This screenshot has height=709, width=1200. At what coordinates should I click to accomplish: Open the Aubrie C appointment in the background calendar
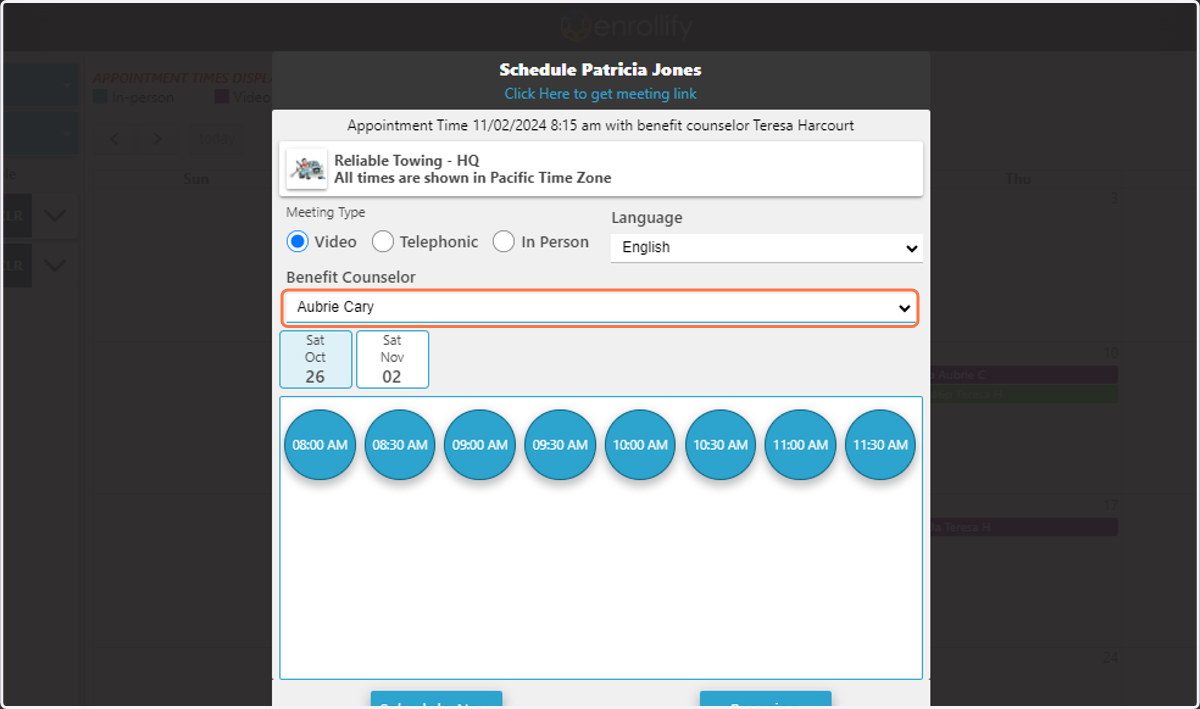tap(1023, 375)
